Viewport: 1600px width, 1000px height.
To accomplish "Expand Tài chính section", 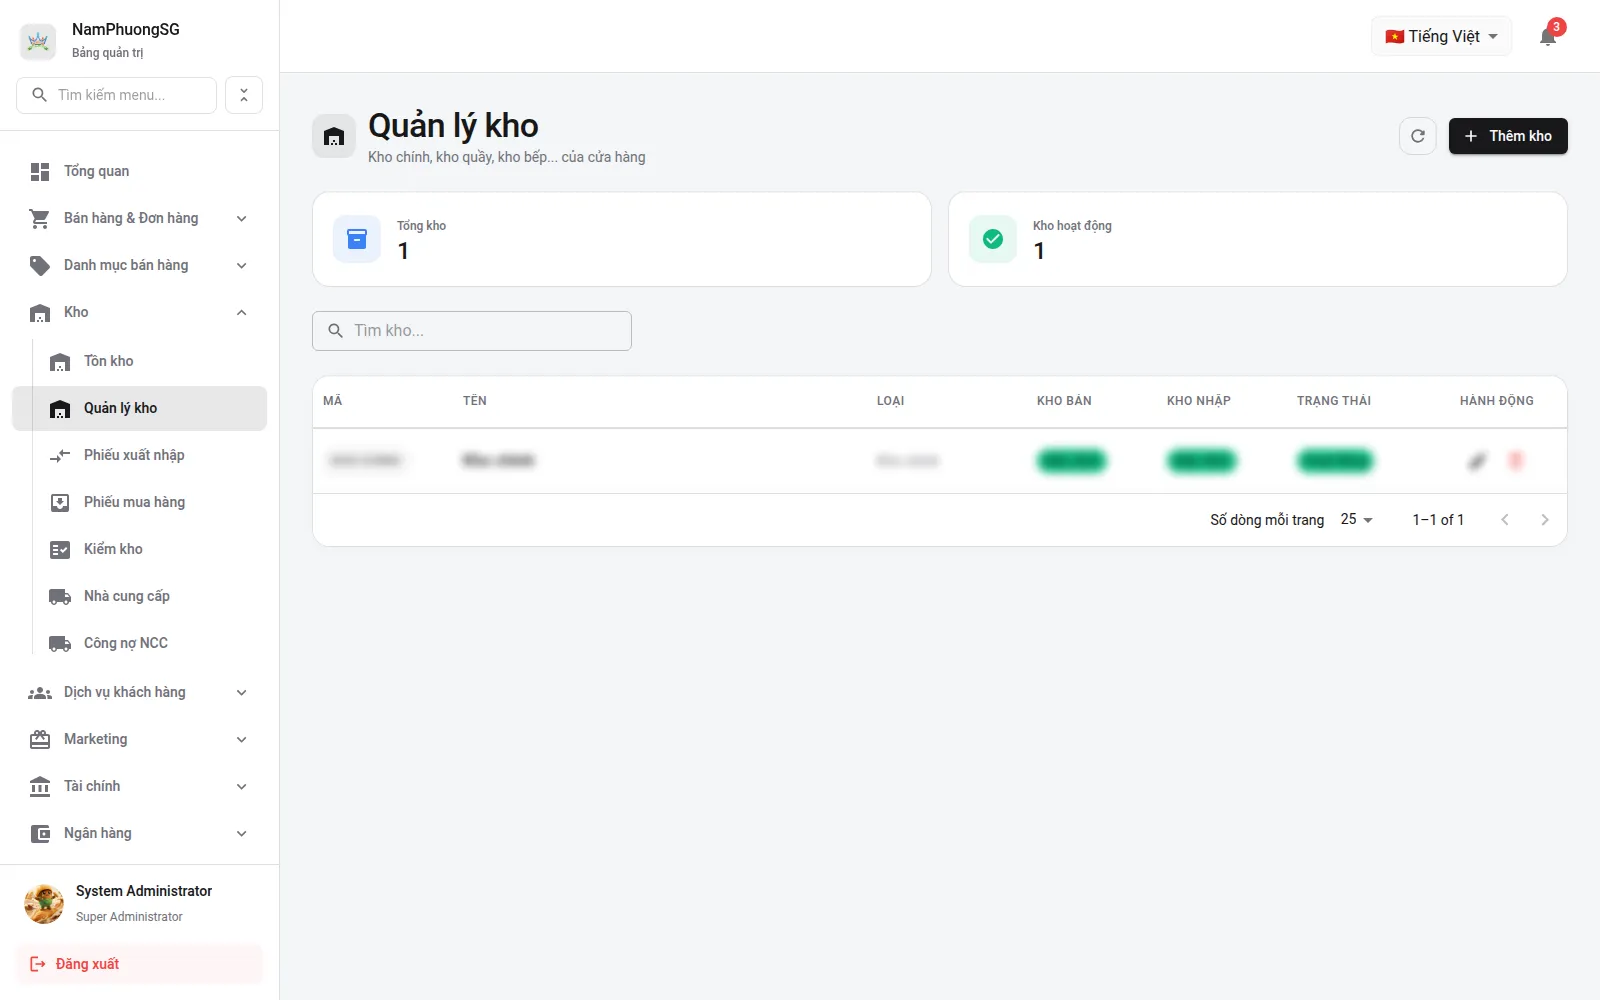I will pos(140,786).
